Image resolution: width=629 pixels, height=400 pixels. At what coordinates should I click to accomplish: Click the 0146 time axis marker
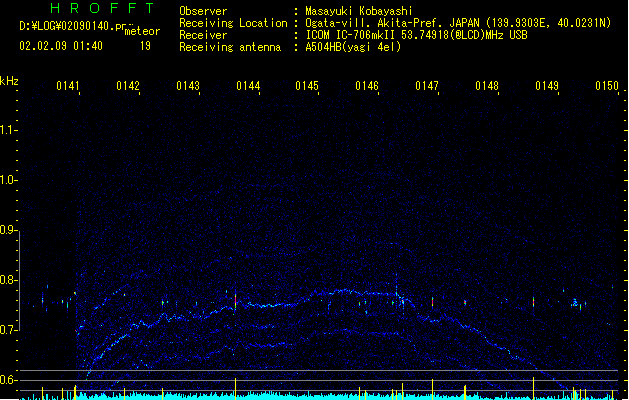pyautogui.click(x=367, y=86)
